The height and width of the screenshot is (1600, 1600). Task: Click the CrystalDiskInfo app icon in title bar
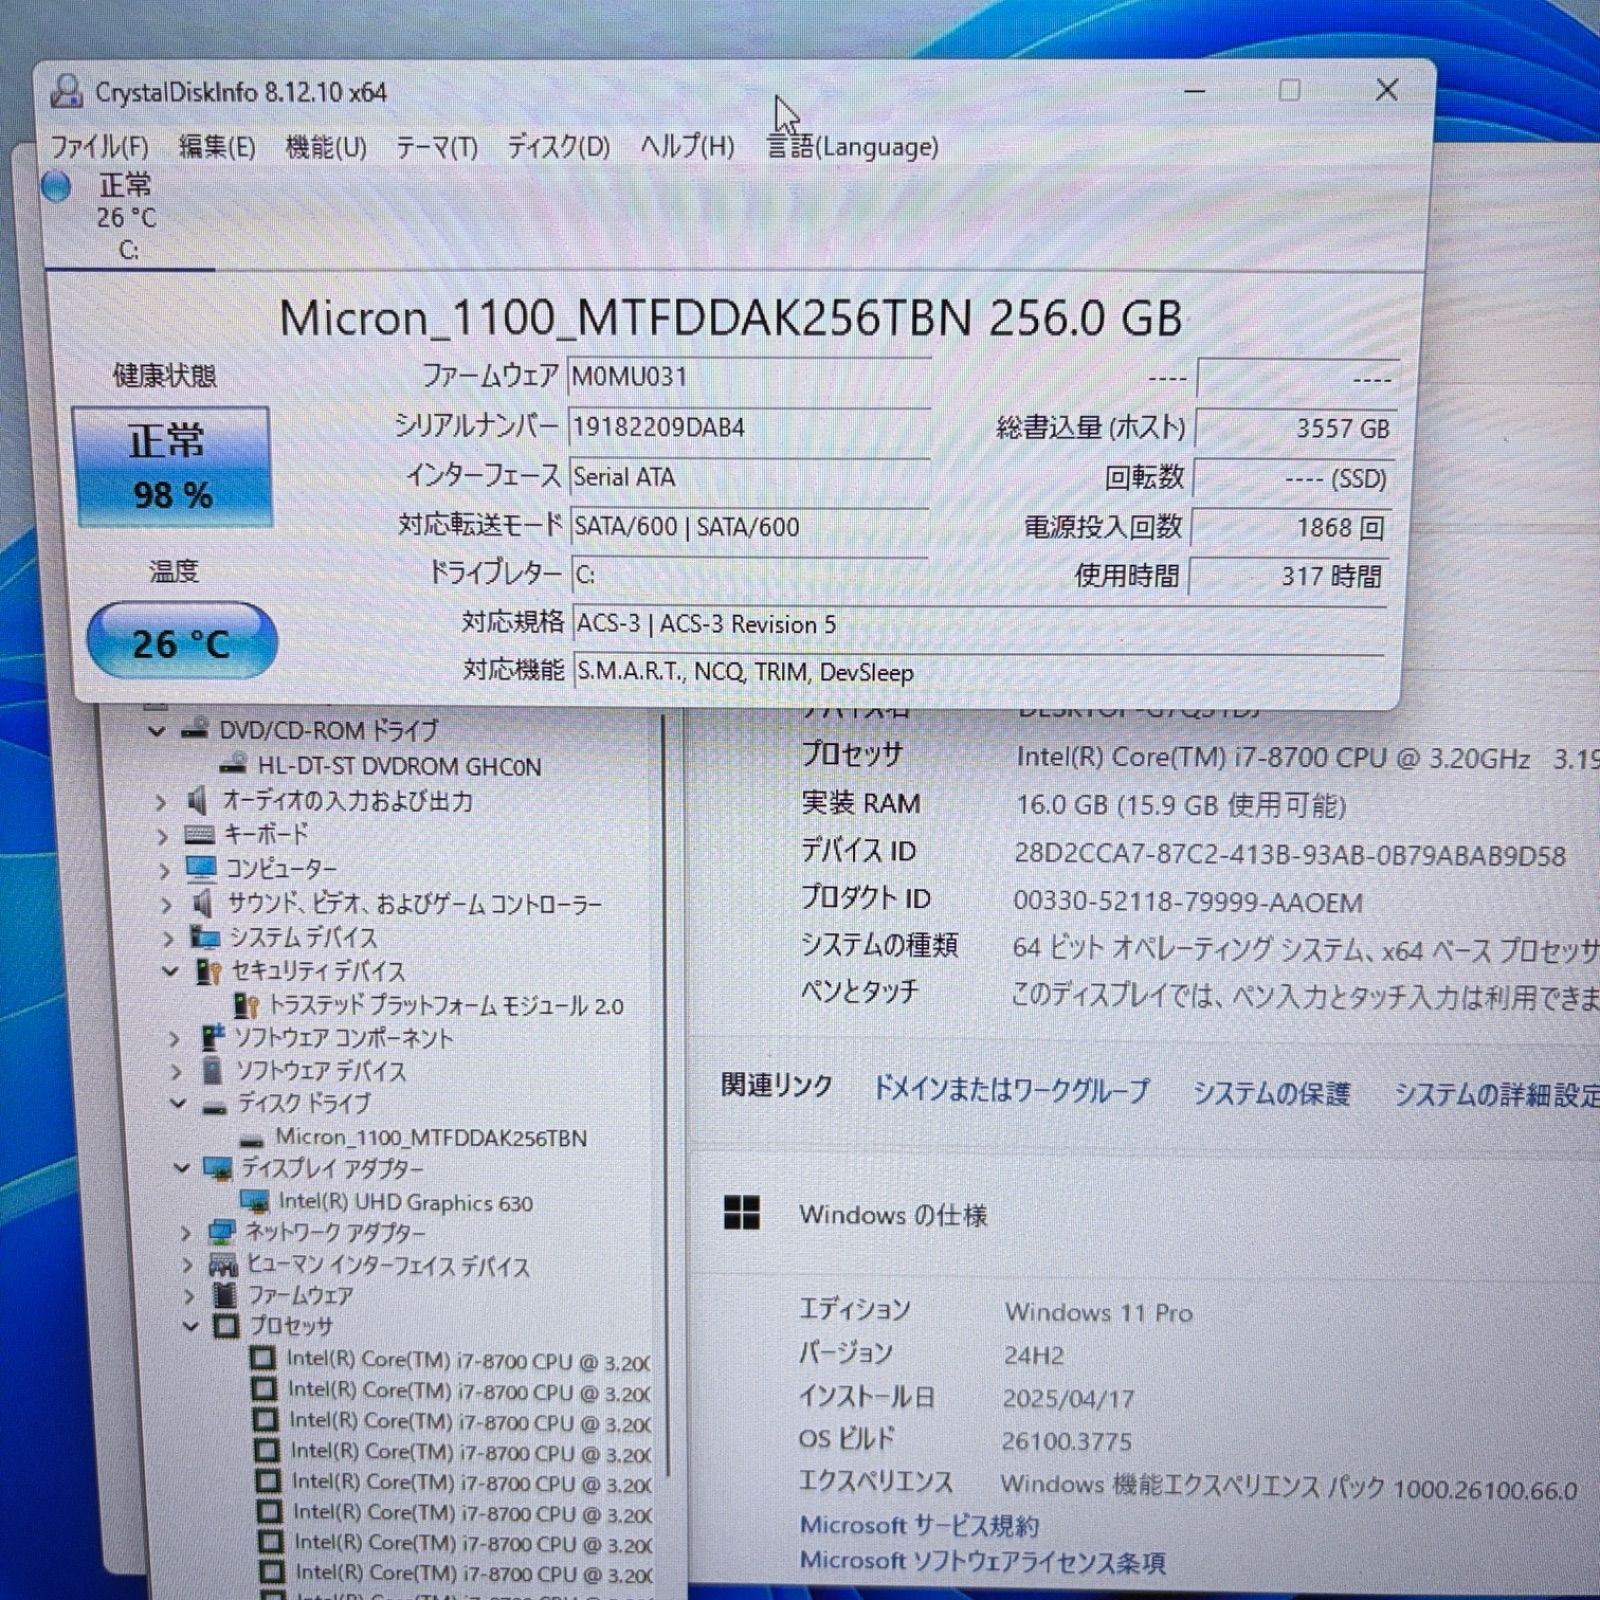pyautogui.click(x=66, y=91)
